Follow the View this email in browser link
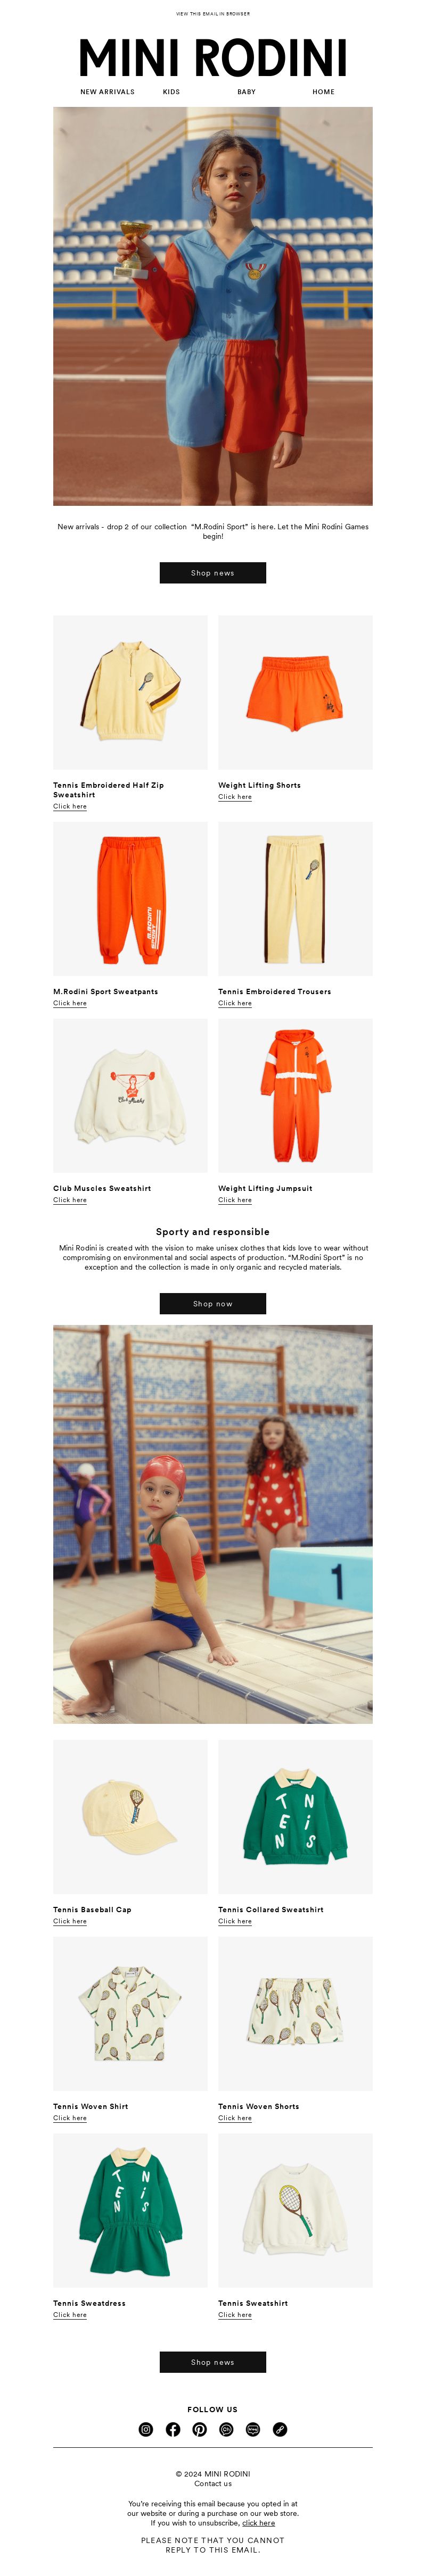Viewport: 426px width, 2576px height. point(213,14)
